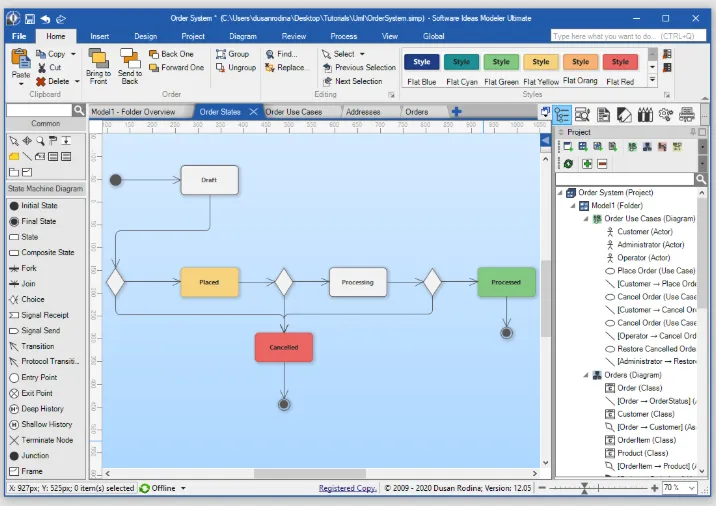Open the Copy dropdown arrow

73,54
